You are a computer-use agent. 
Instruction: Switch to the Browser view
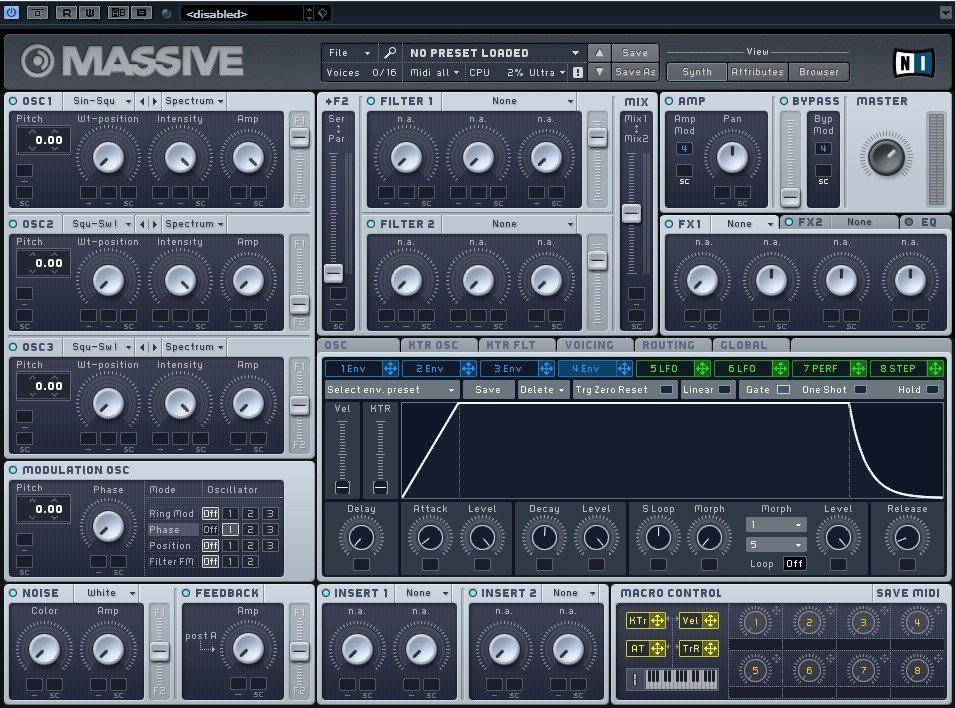[x=819, y=72]
